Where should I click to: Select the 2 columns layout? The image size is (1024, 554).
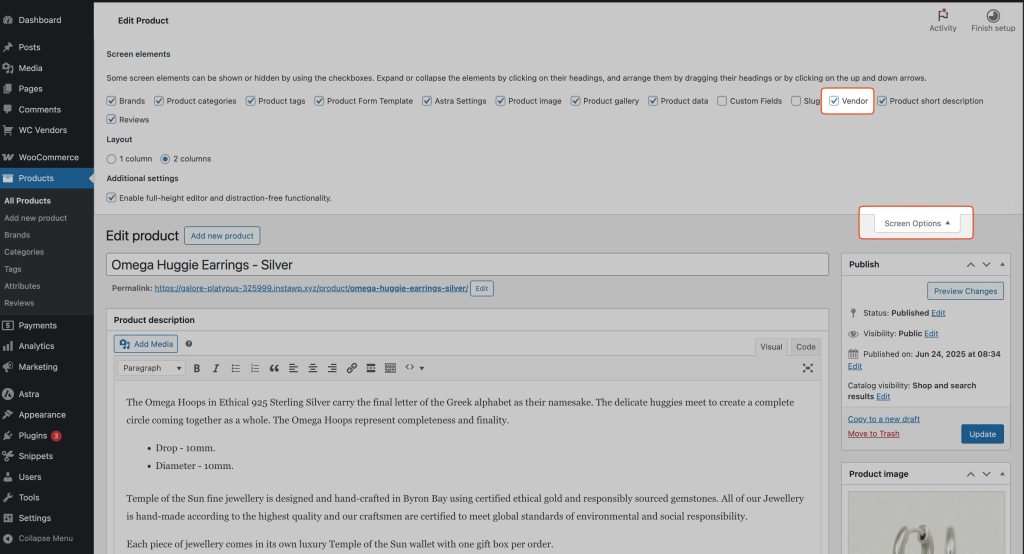(165, 159)
